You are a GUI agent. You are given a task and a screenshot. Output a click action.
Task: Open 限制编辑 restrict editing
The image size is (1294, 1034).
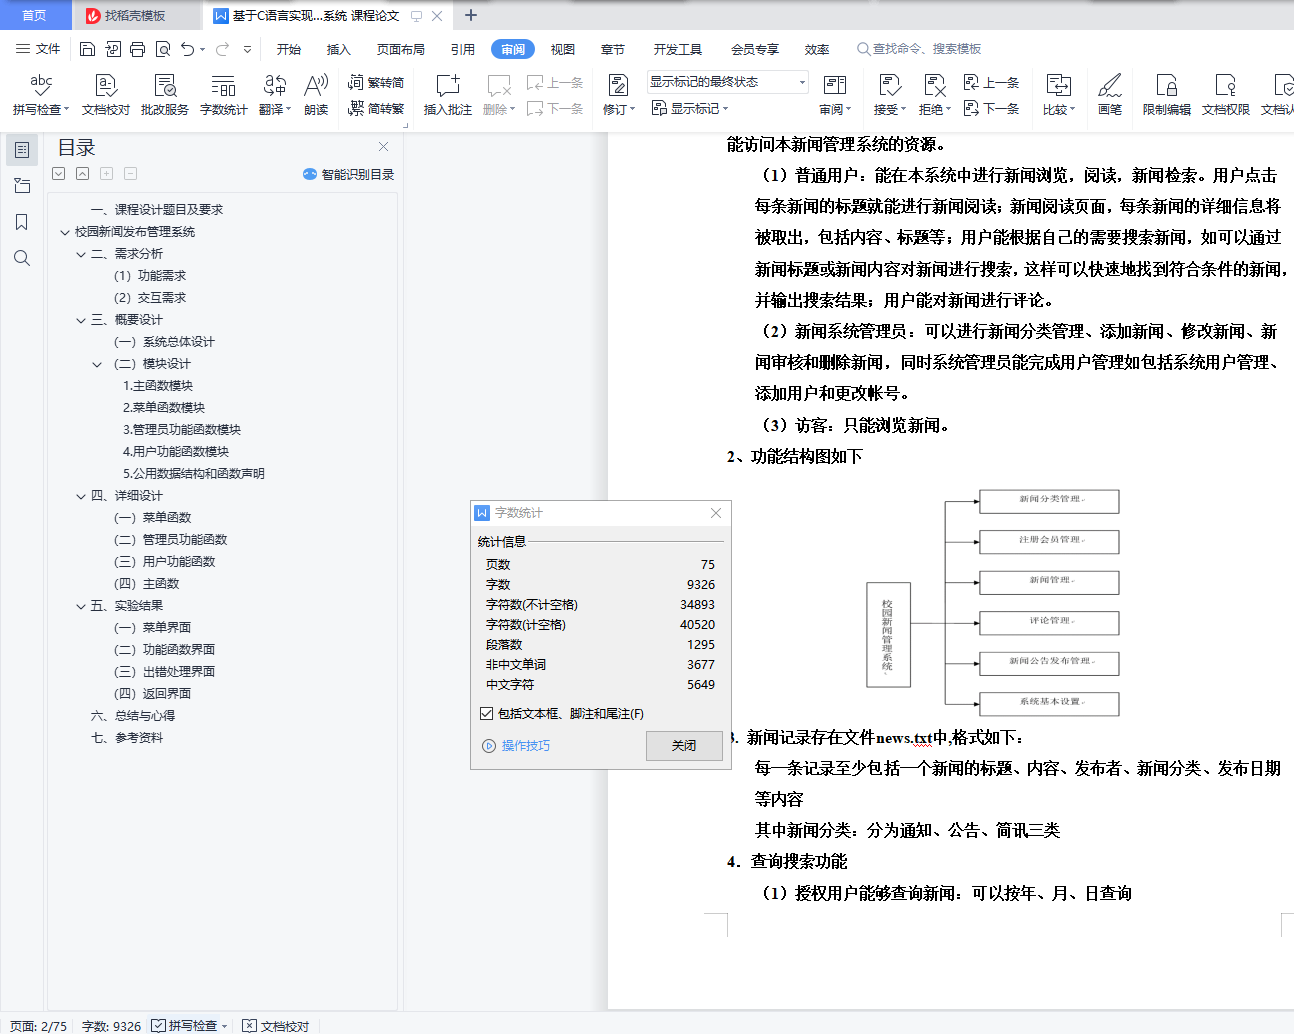(x=1167, y=95)
